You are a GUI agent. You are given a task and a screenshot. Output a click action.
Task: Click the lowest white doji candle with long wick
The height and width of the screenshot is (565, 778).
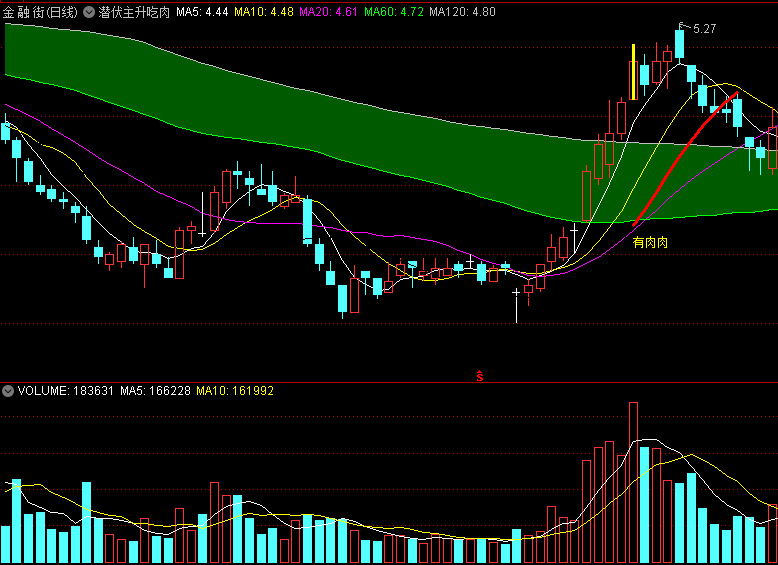coord(517,306)
